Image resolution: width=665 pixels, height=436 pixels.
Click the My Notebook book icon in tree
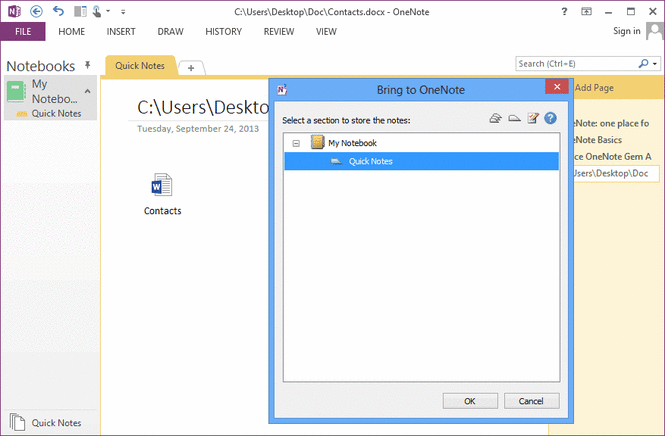(317, 142)
